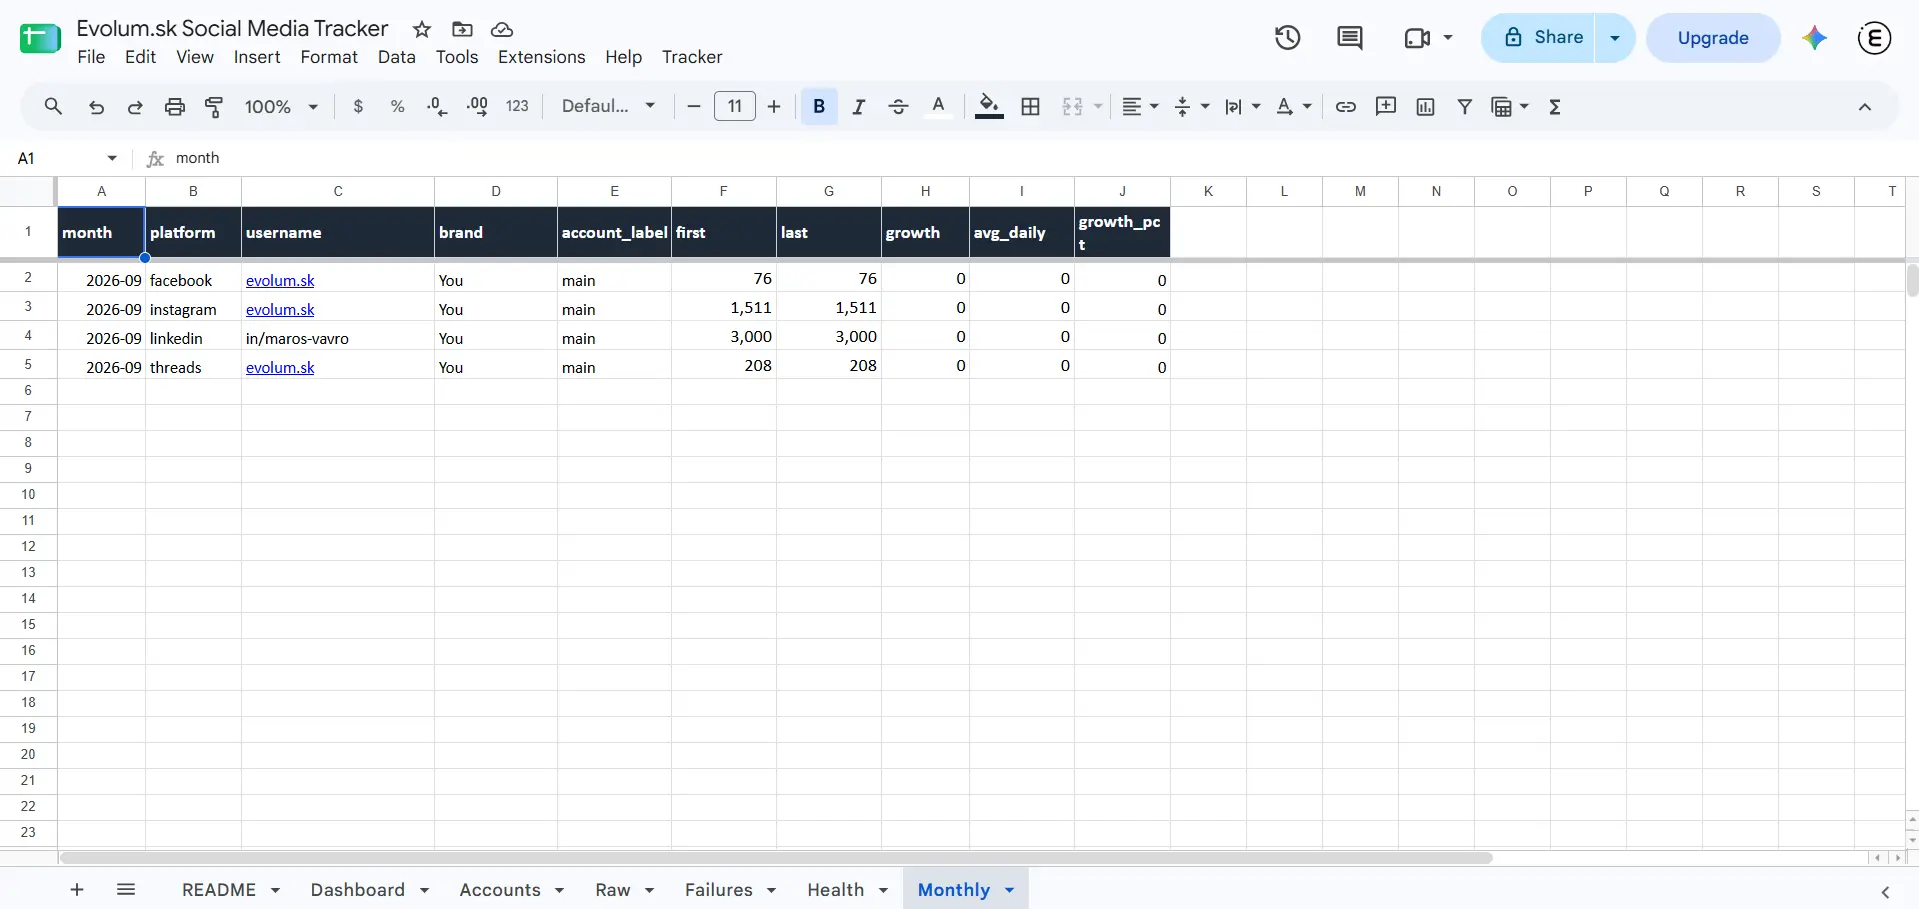Open comments history icon

coord(1350,38)
